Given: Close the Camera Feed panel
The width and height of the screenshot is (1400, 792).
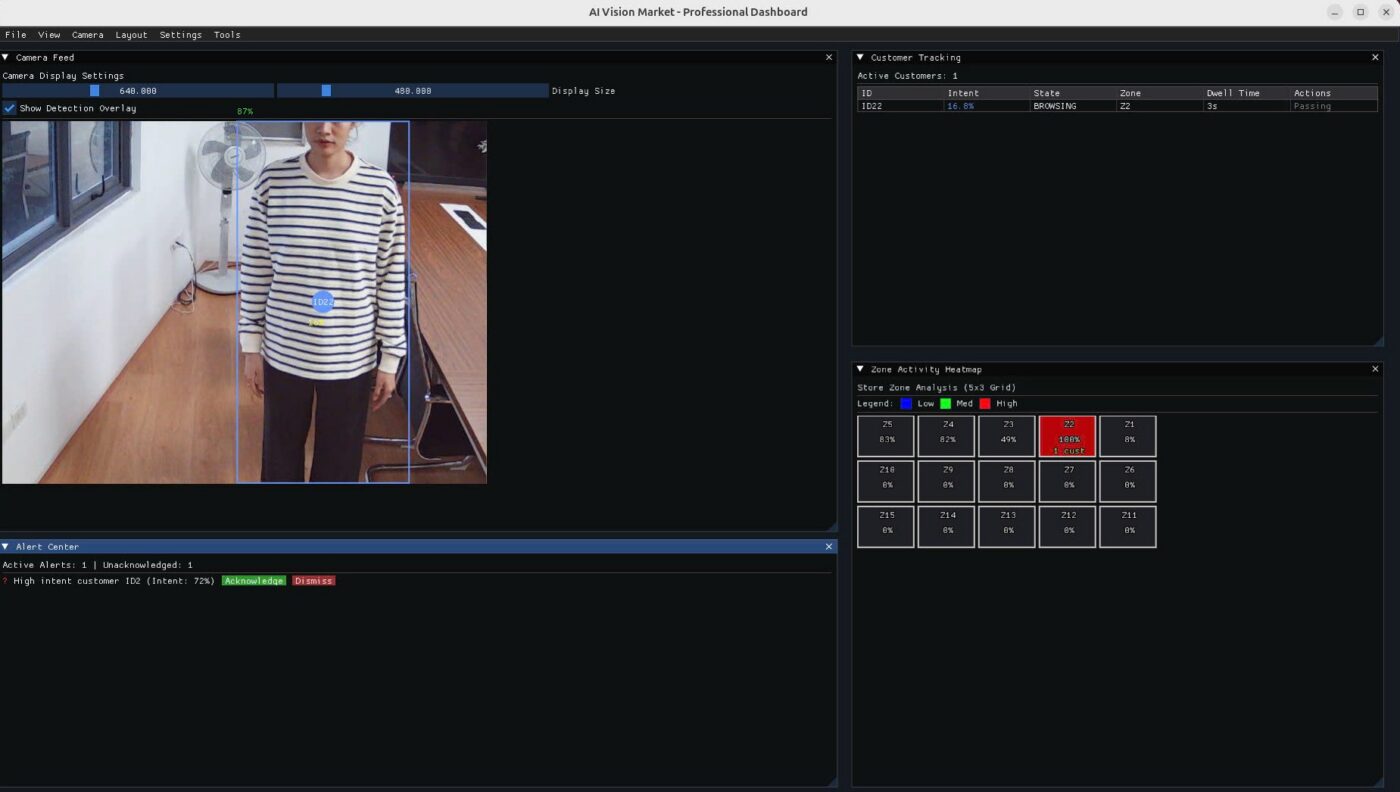Looking at the screenshot, I should pos(828,57).
